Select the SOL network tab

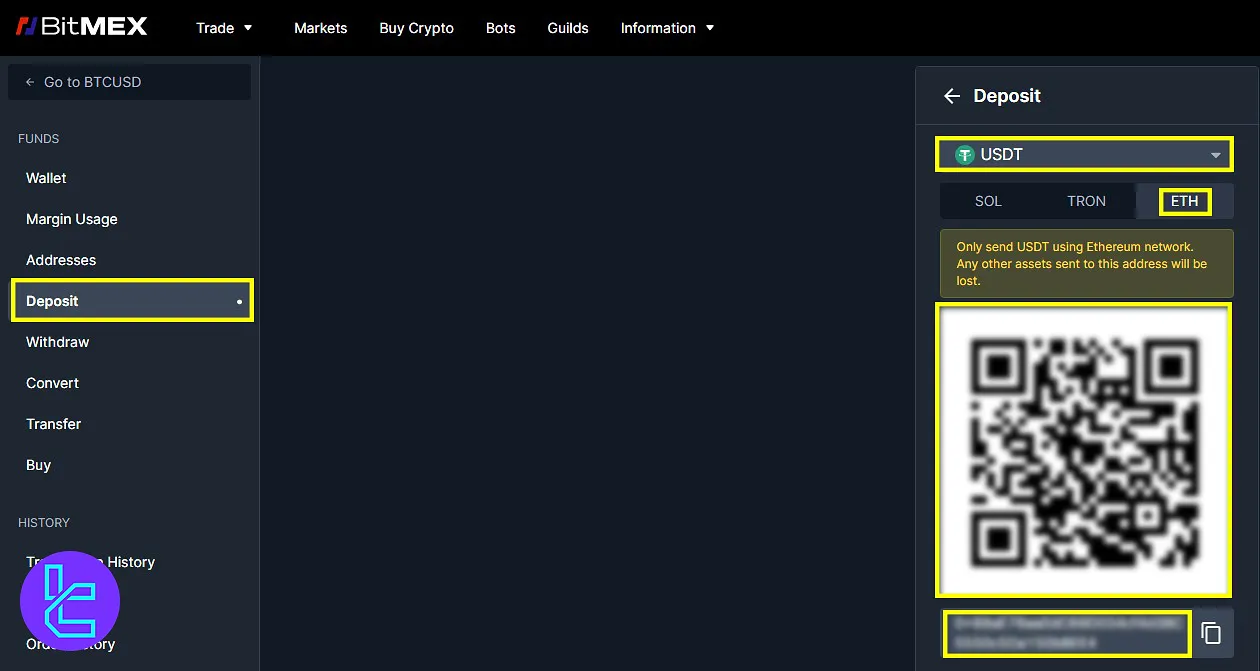point(988,201)
